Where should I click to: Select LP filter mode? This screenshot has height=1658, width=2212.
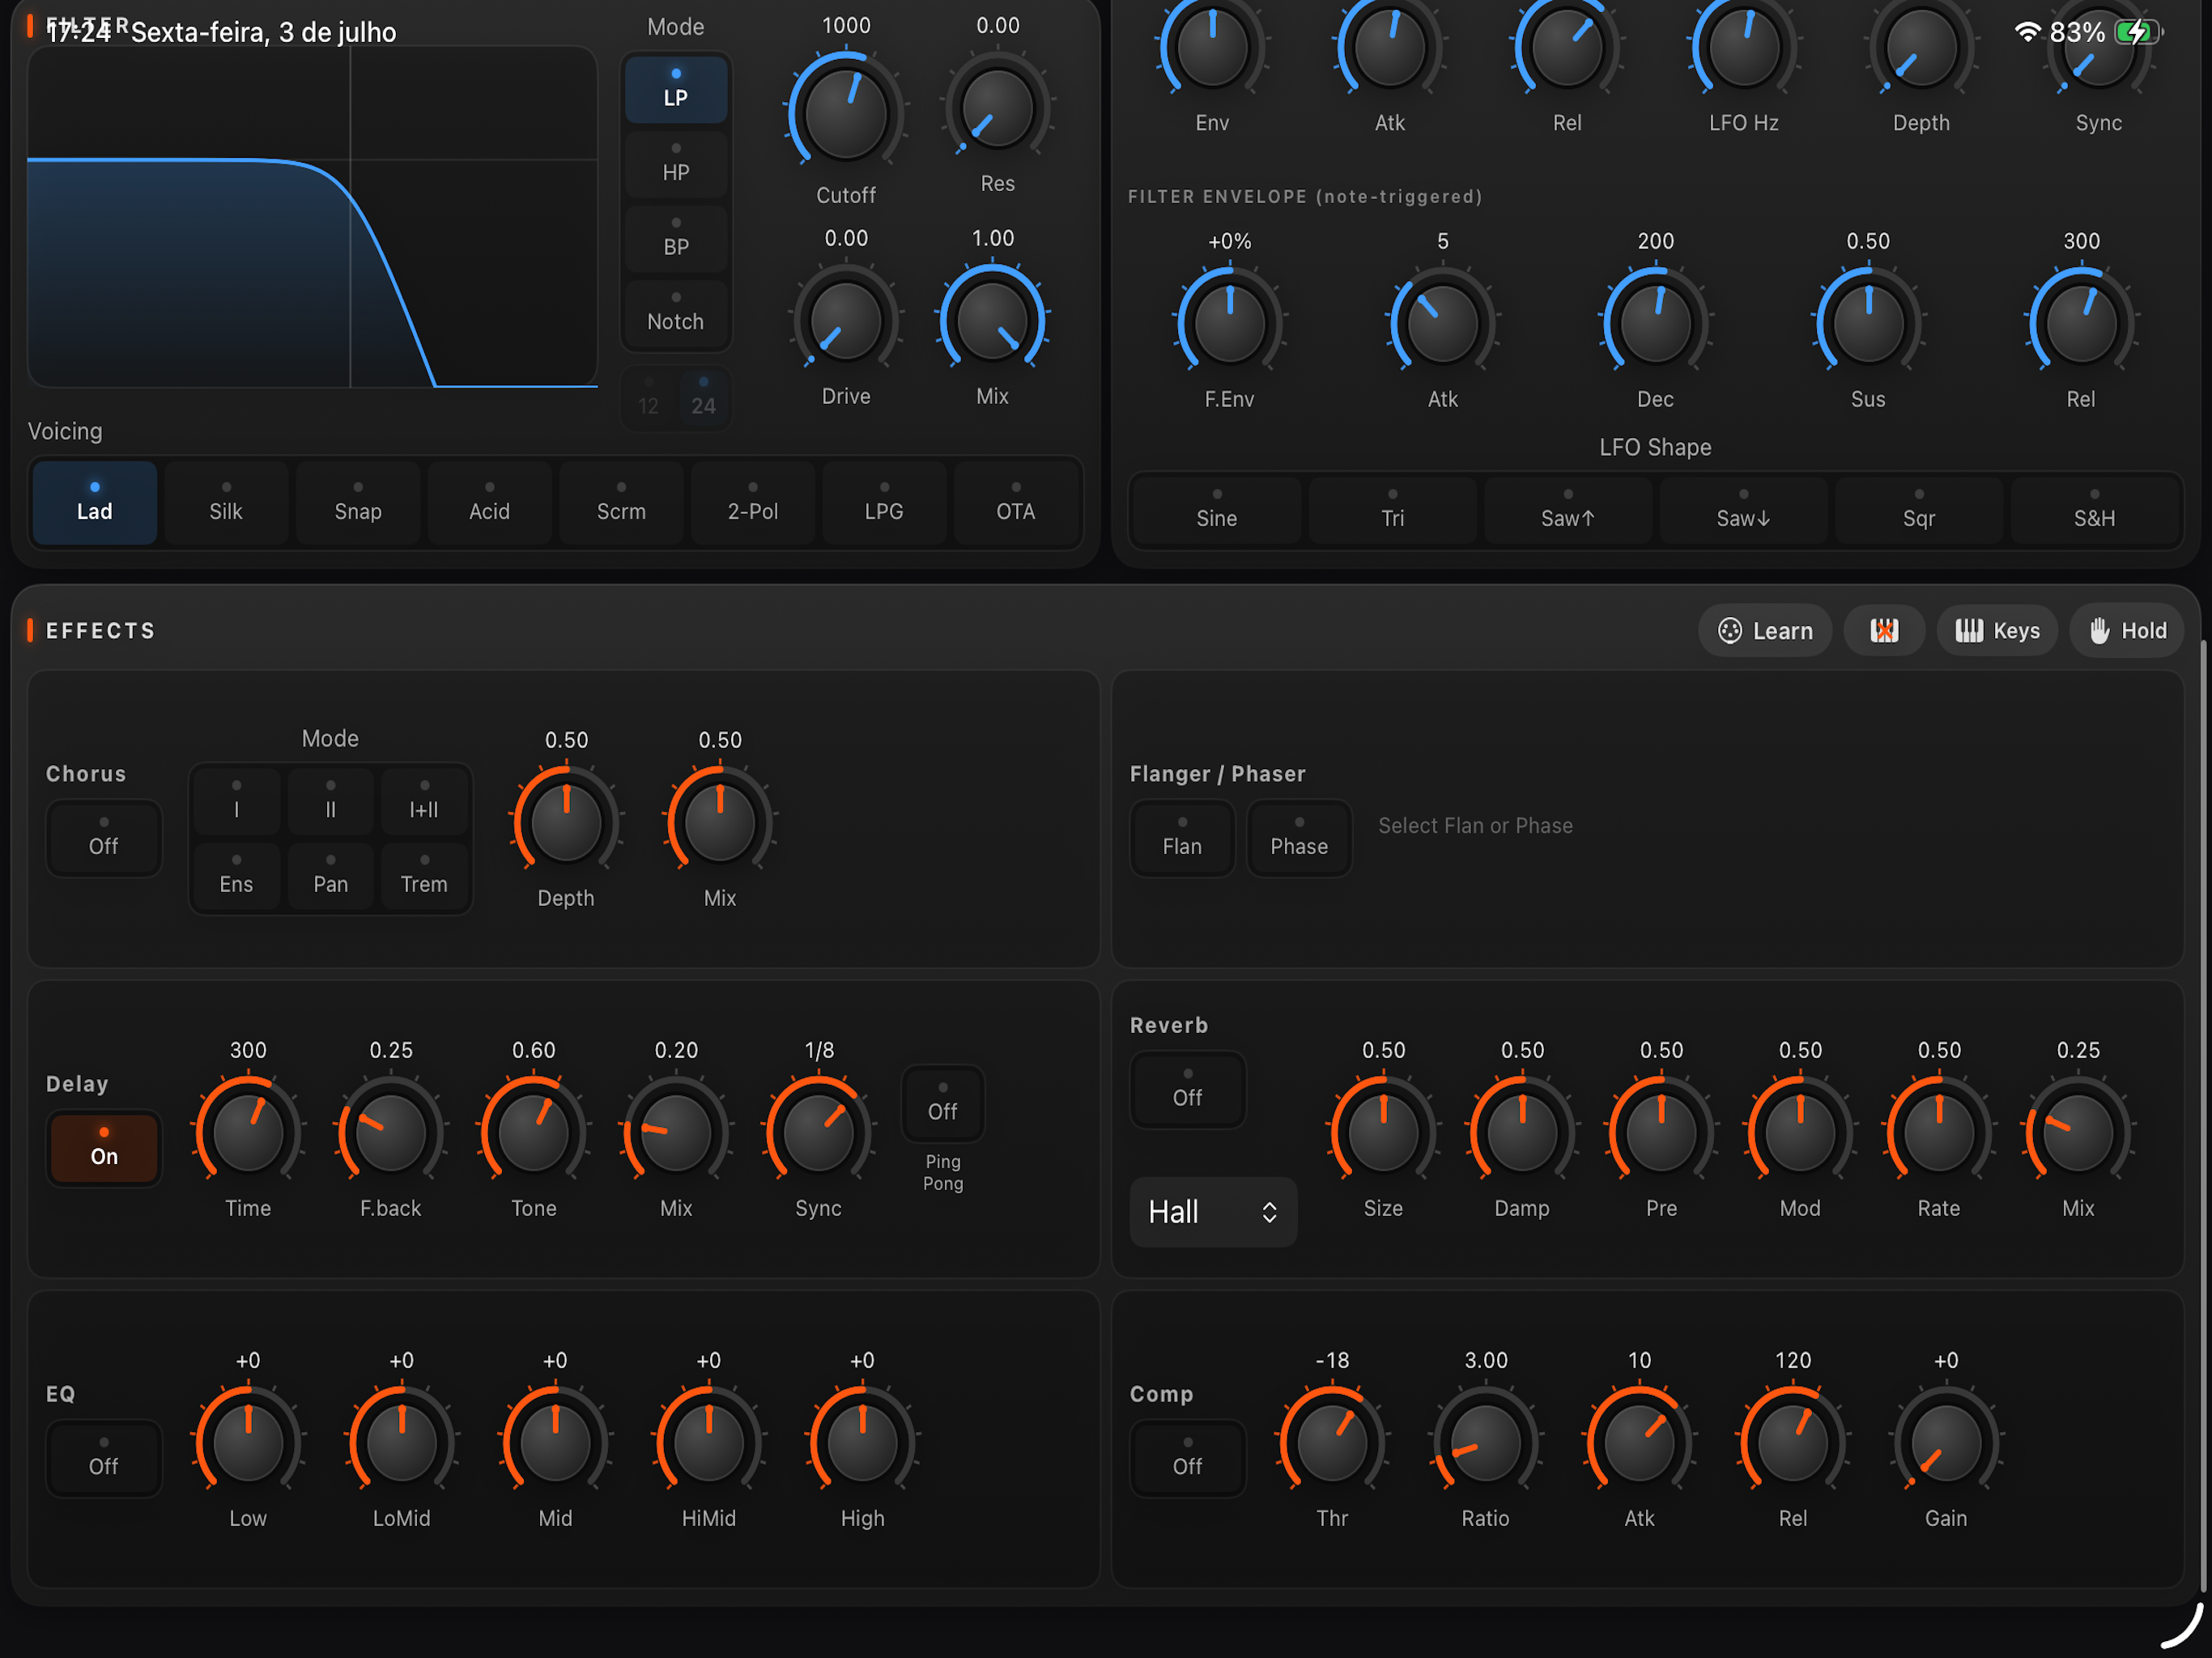676,90
